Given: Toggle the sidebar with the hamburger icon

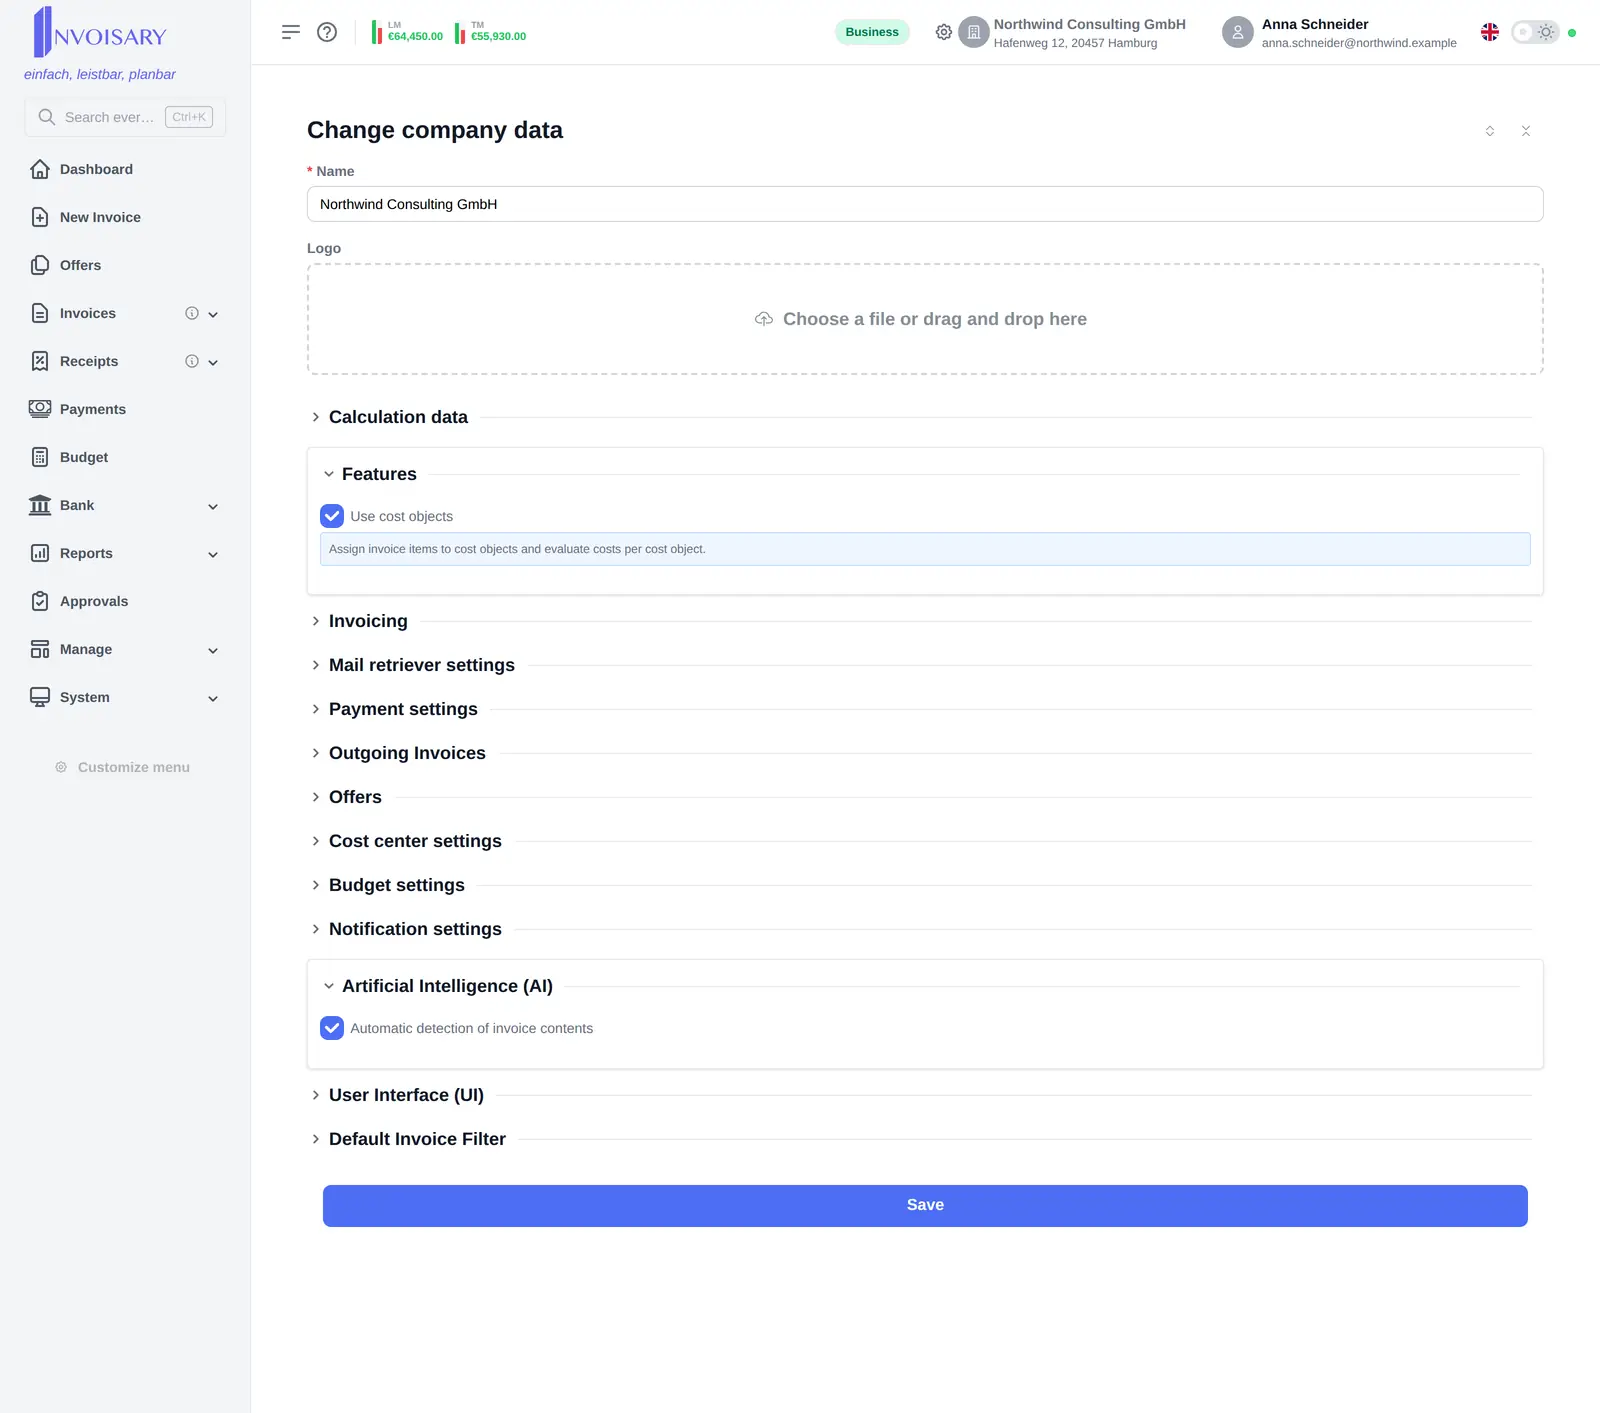Looking at the screenshot, I should point(291,32).
